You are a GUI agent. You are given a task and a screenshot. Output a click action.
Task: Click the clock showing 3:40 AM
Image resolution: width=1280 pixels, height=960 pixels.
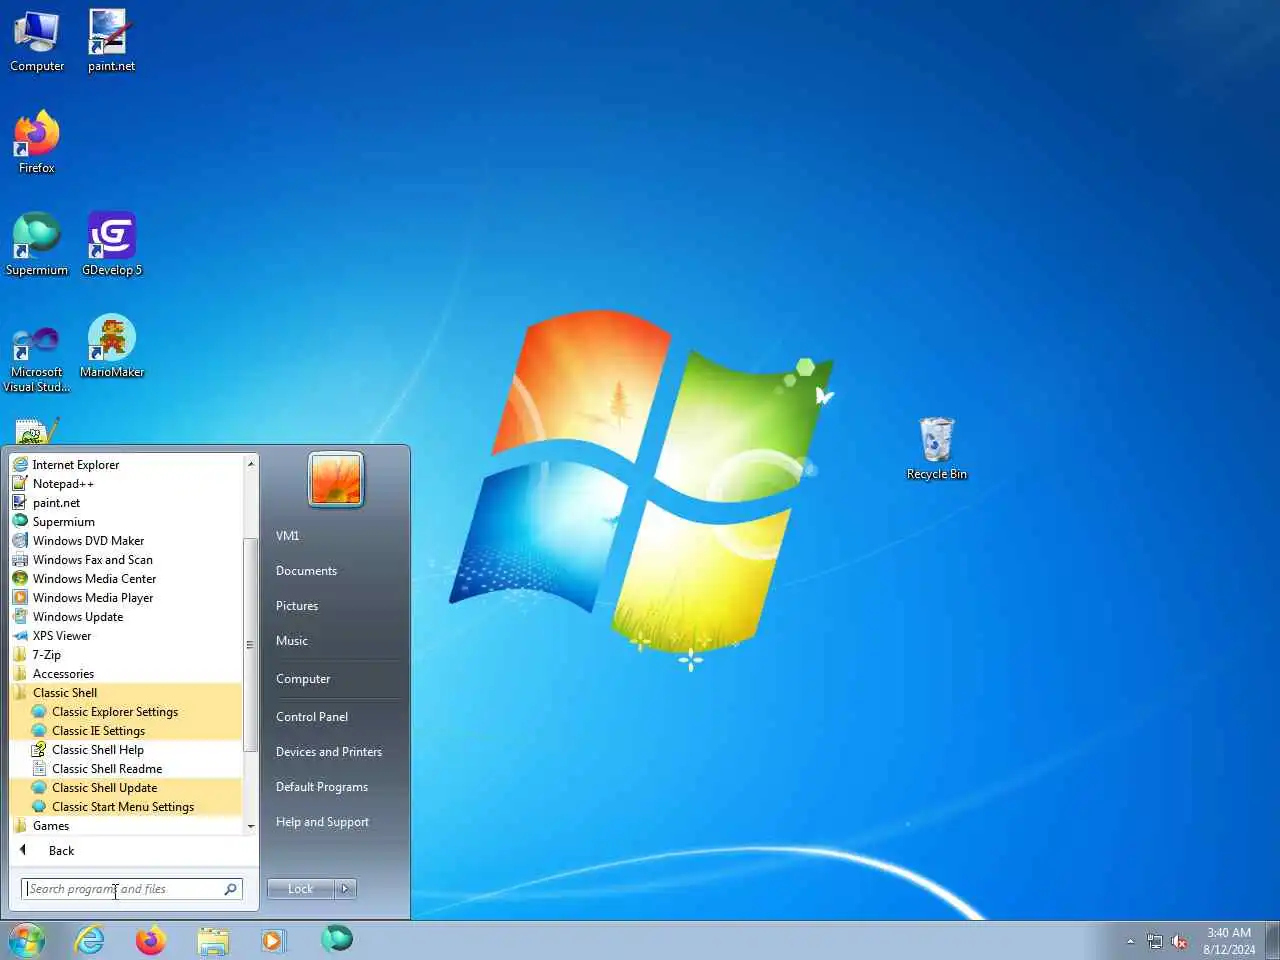(x=1229, y=941)
